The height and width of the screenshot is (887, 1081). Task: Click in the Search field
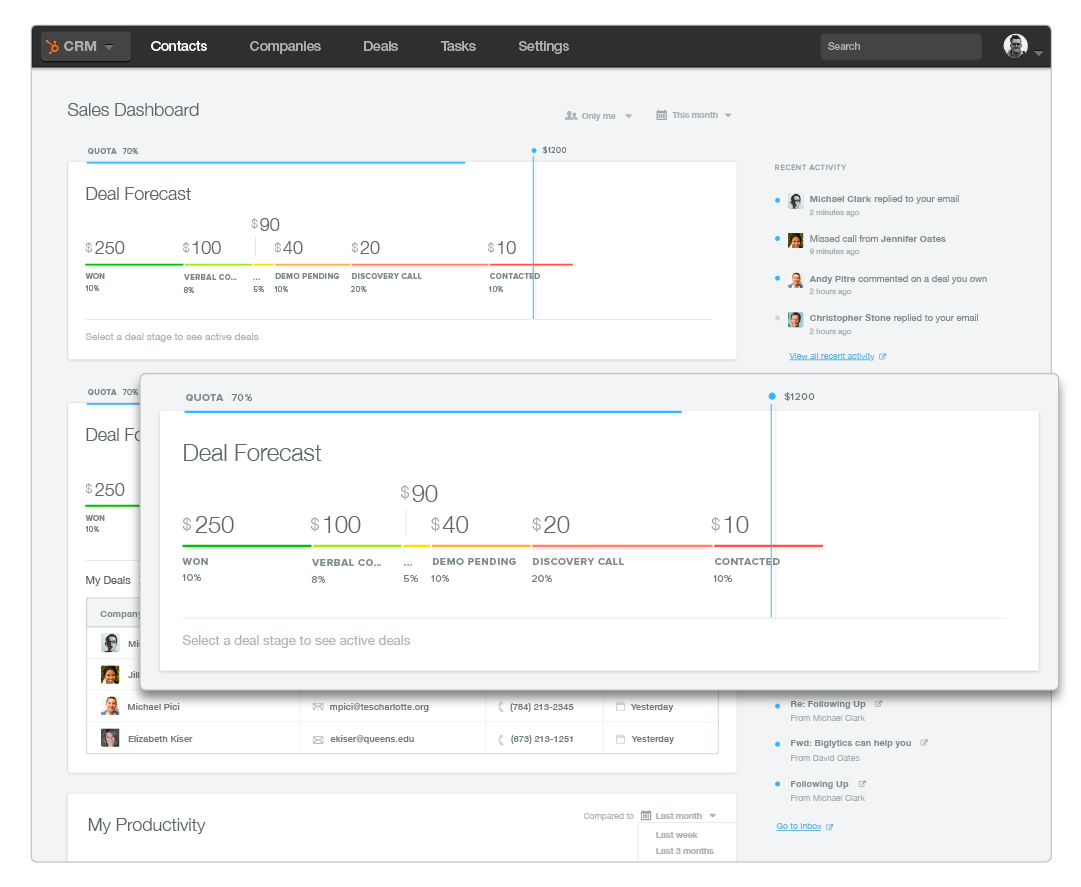coord(900,46)
